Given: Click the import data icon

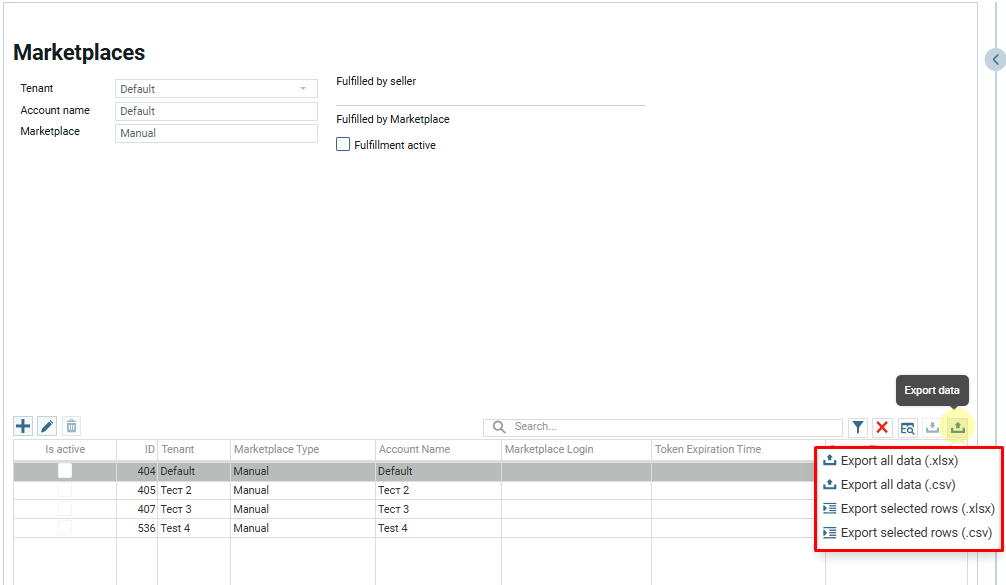Looking at the screenshot, I should click(x=932, y=428).
